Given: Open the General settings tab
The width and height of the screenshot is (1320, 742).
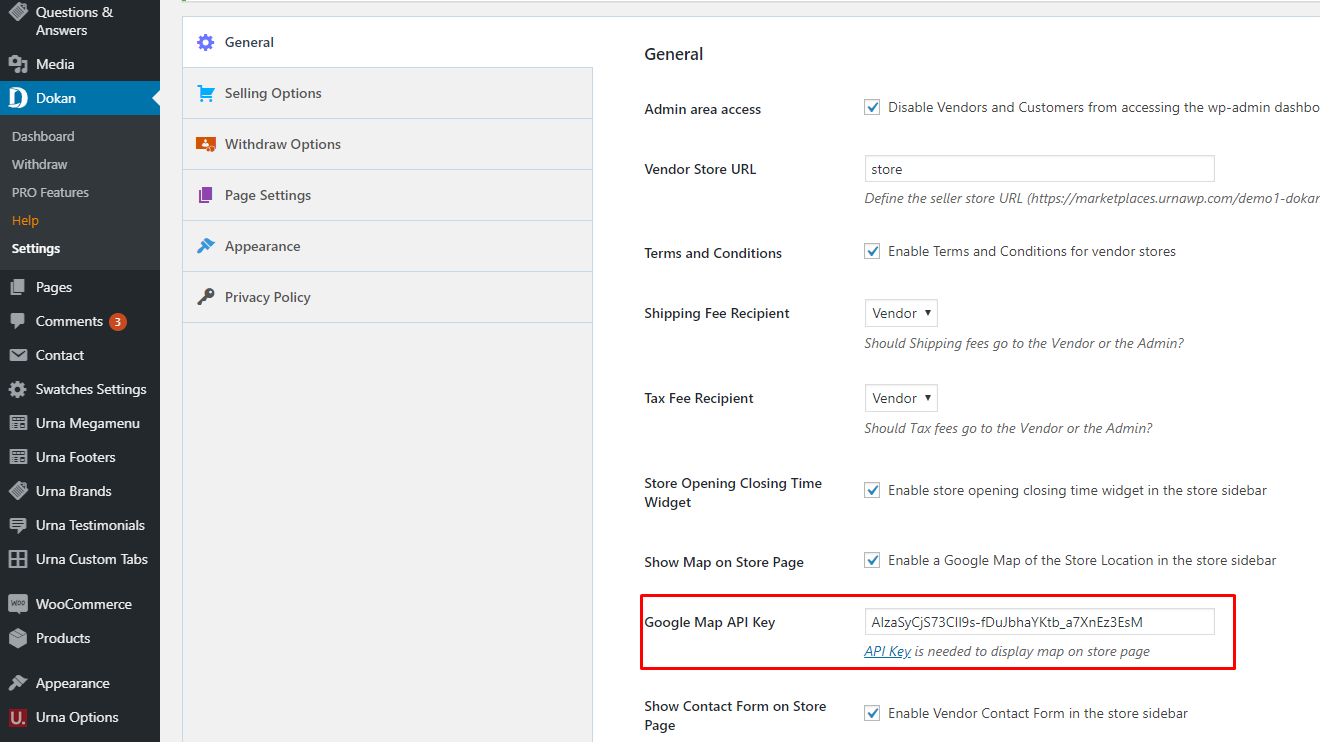Looking at the screenshot, I should (388, 42).
